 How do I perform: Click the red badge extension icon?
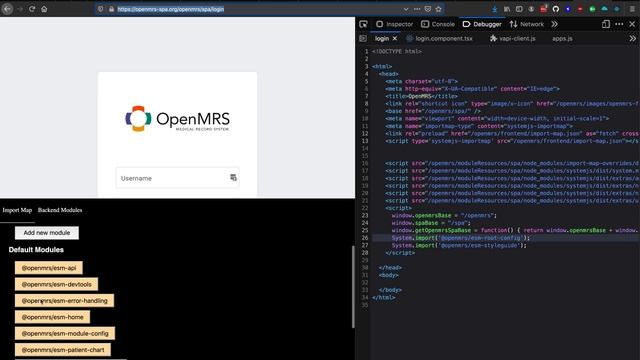point(543,9)
